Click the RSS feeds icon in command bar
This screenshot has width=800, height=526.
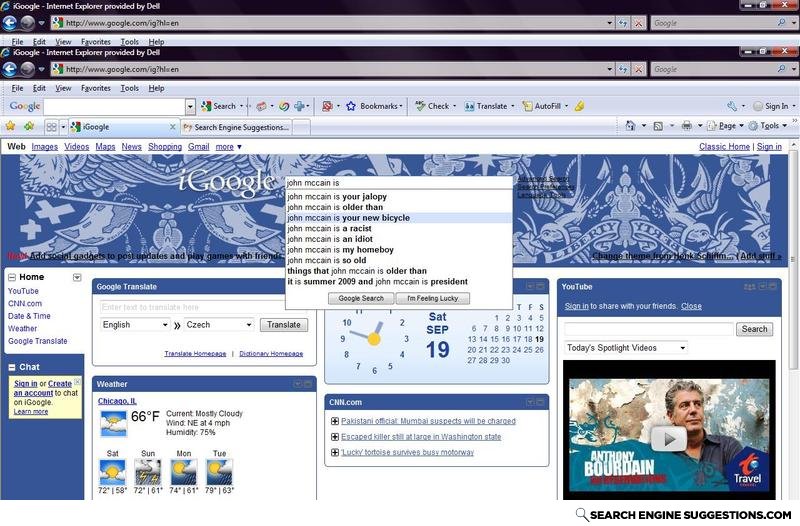(x=658, y=126)
